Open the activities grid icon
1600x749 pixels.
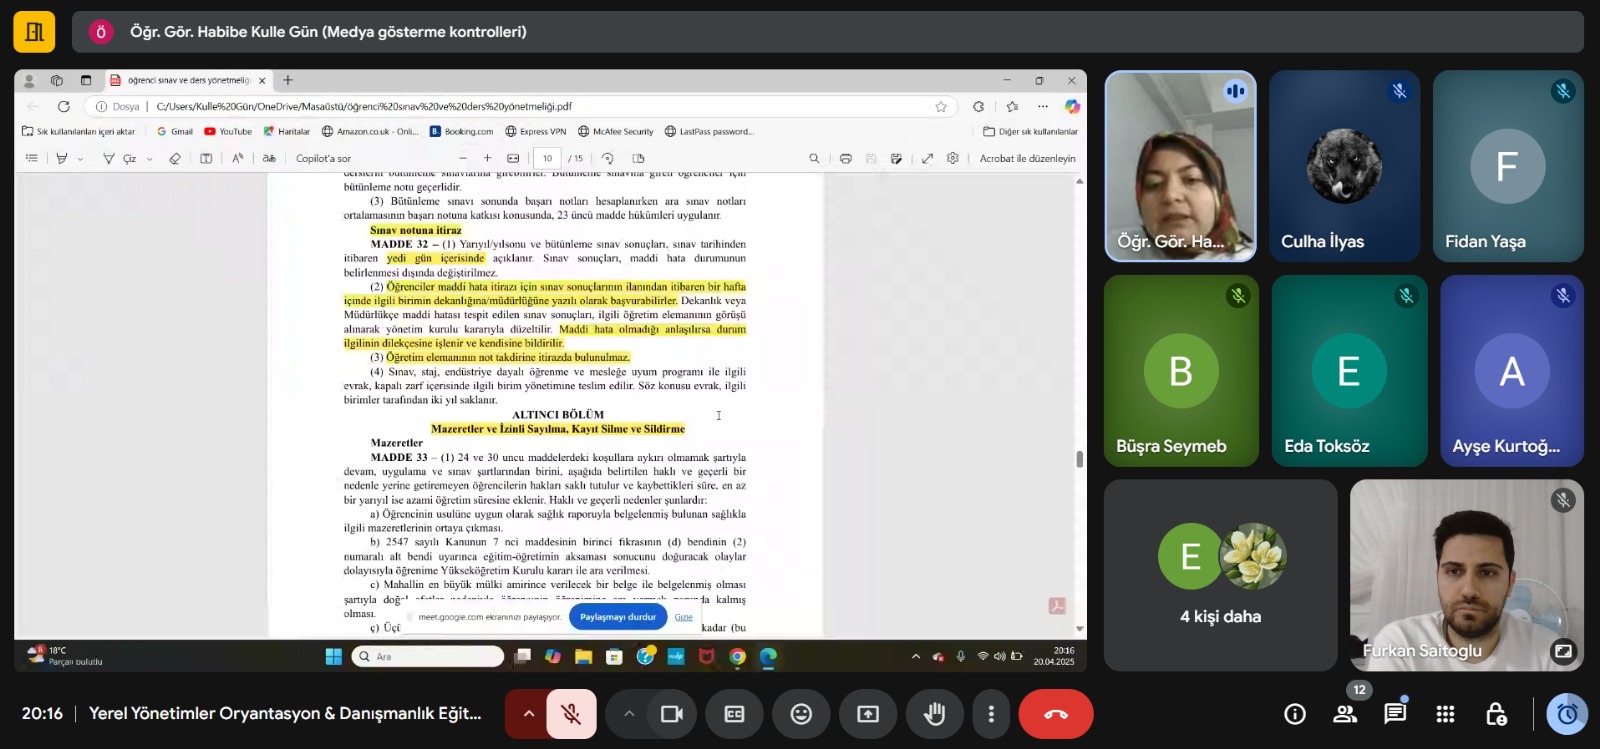pos(1445,714)
